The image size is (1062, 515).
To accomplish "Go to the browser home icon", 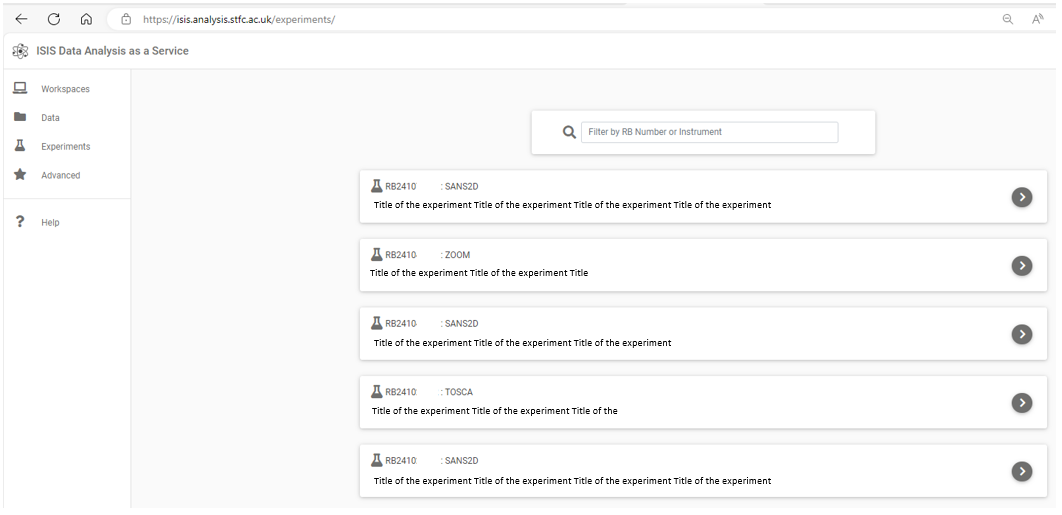I will tap(86, 19).
